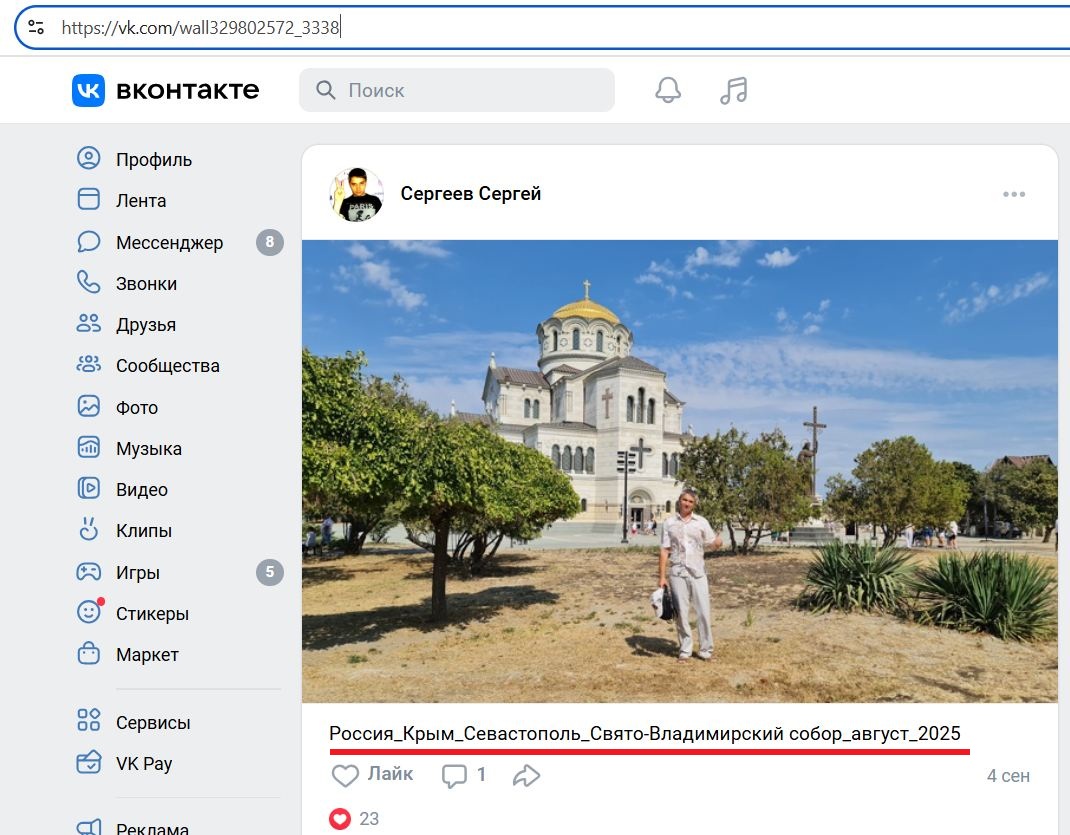Open Профиль in the sidebar

[153, 160]
